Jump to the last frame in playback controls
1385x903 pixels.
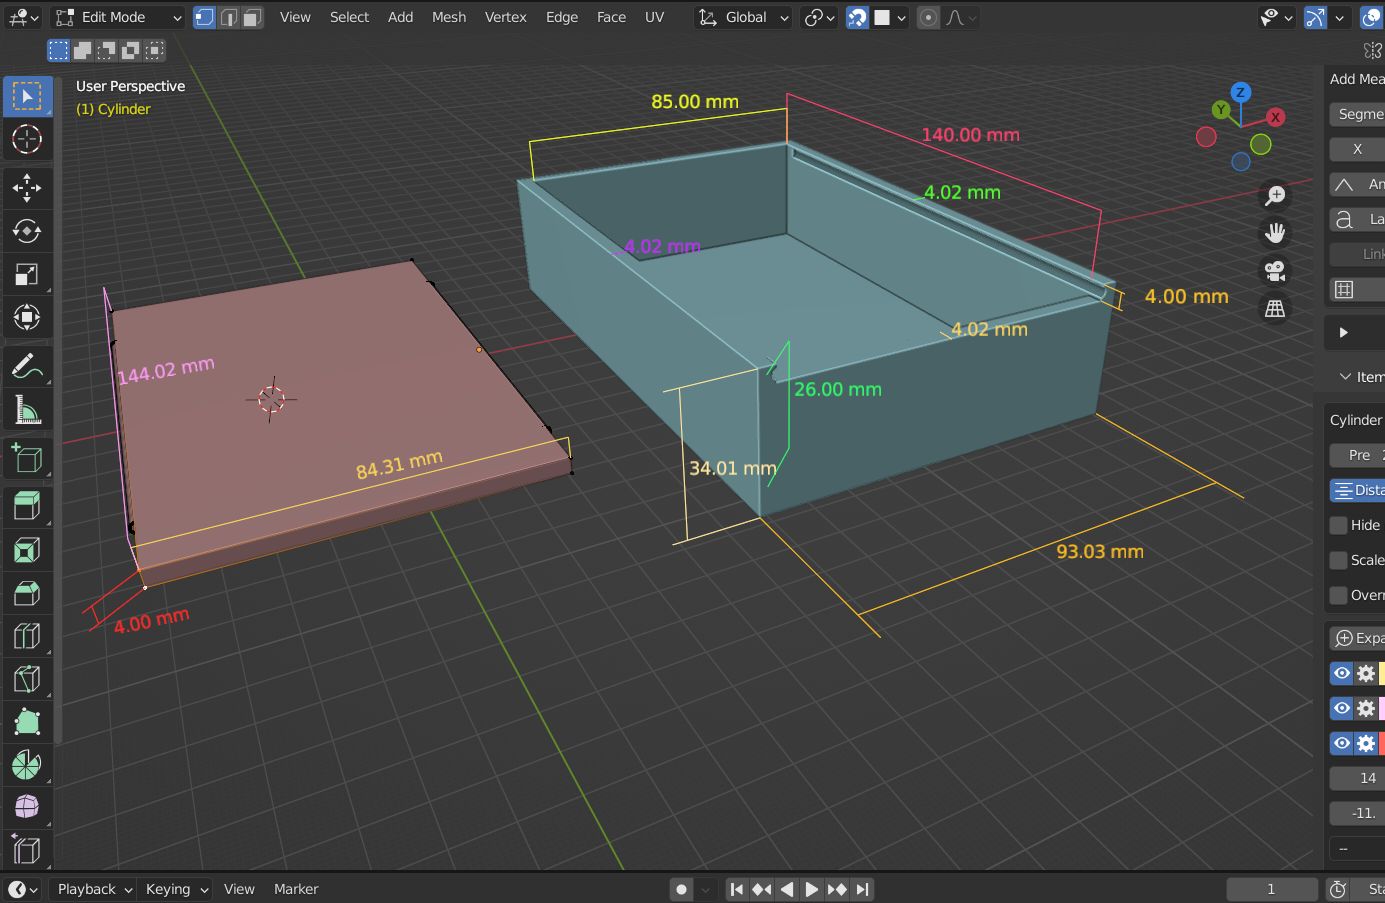pos(862,889)
